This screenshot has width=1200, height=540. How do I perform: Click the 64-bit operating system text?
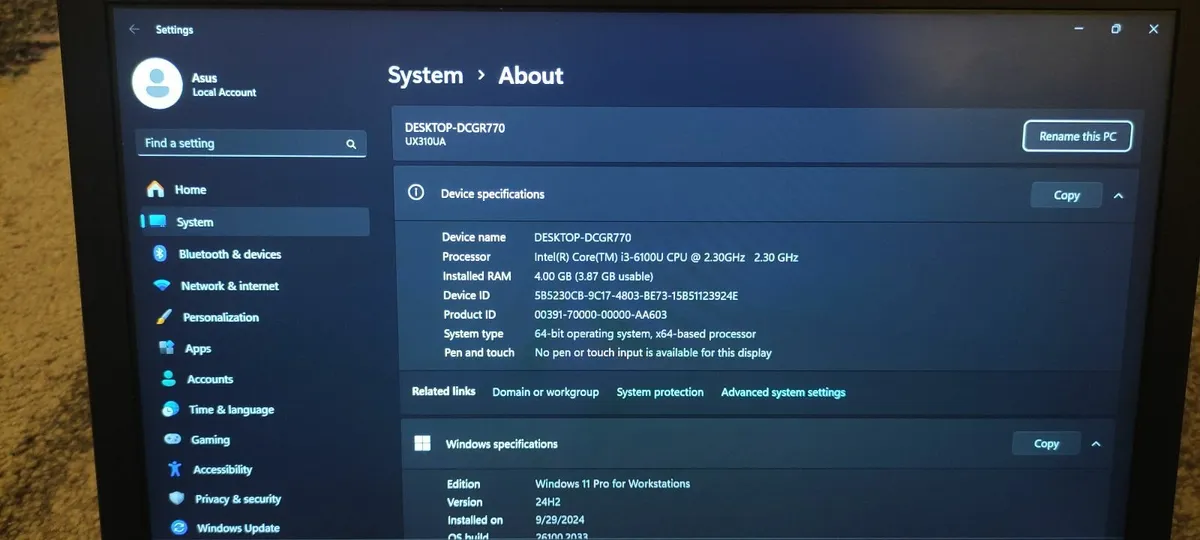(x=645, y=334)
